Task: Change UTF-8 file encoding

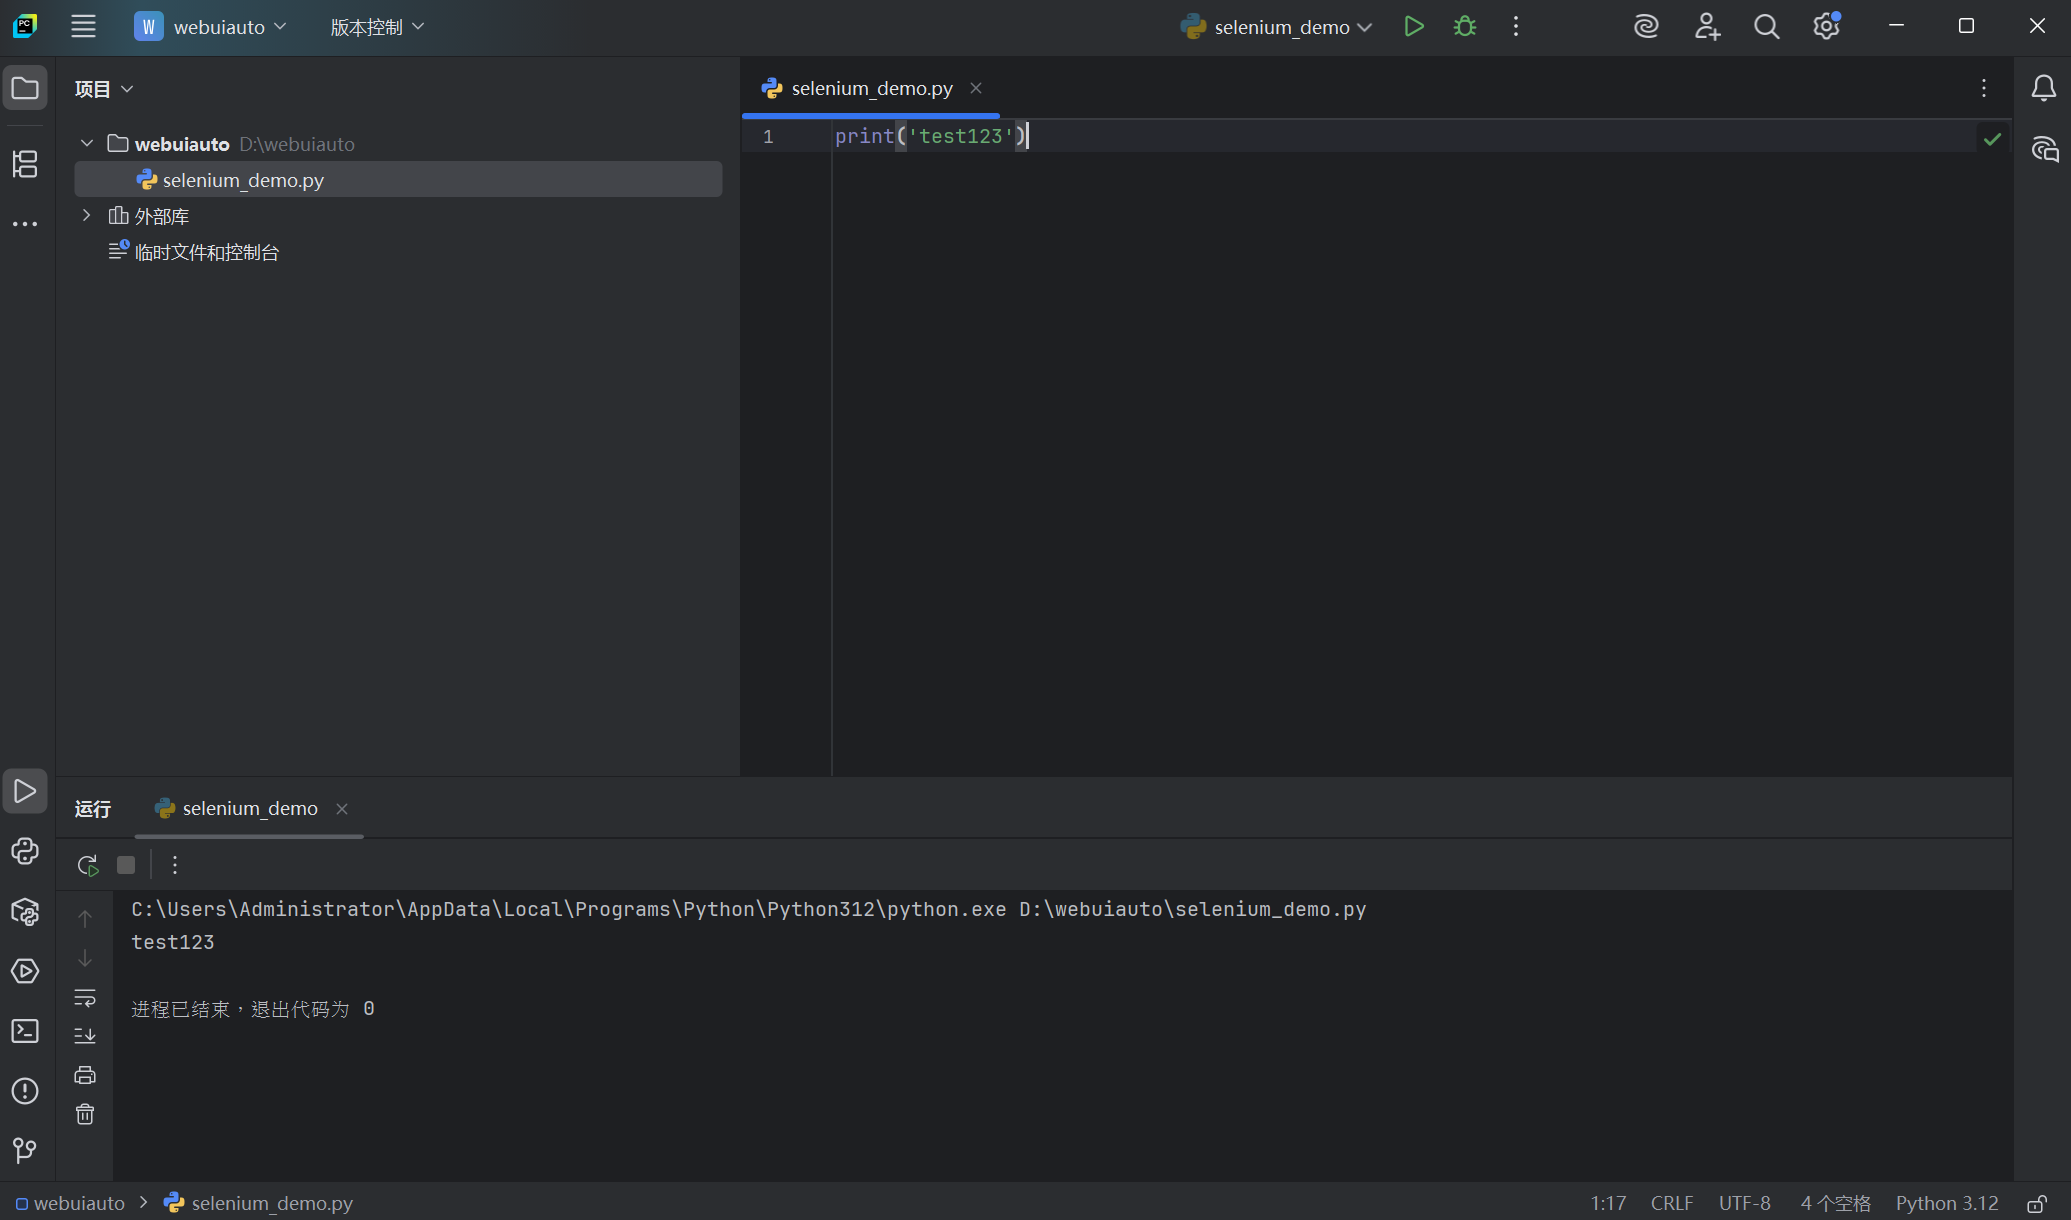Action: (1745, 1203)
